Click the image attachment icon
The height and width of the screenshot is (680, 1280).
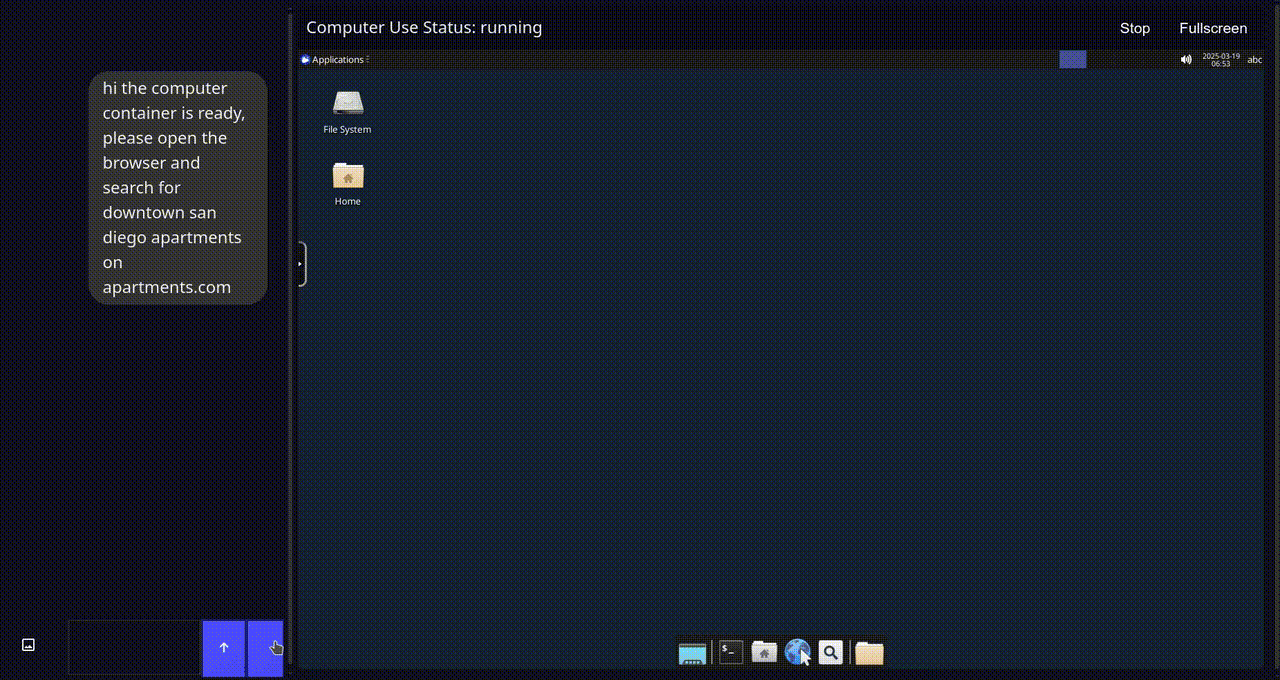click(x=29, y=645)
